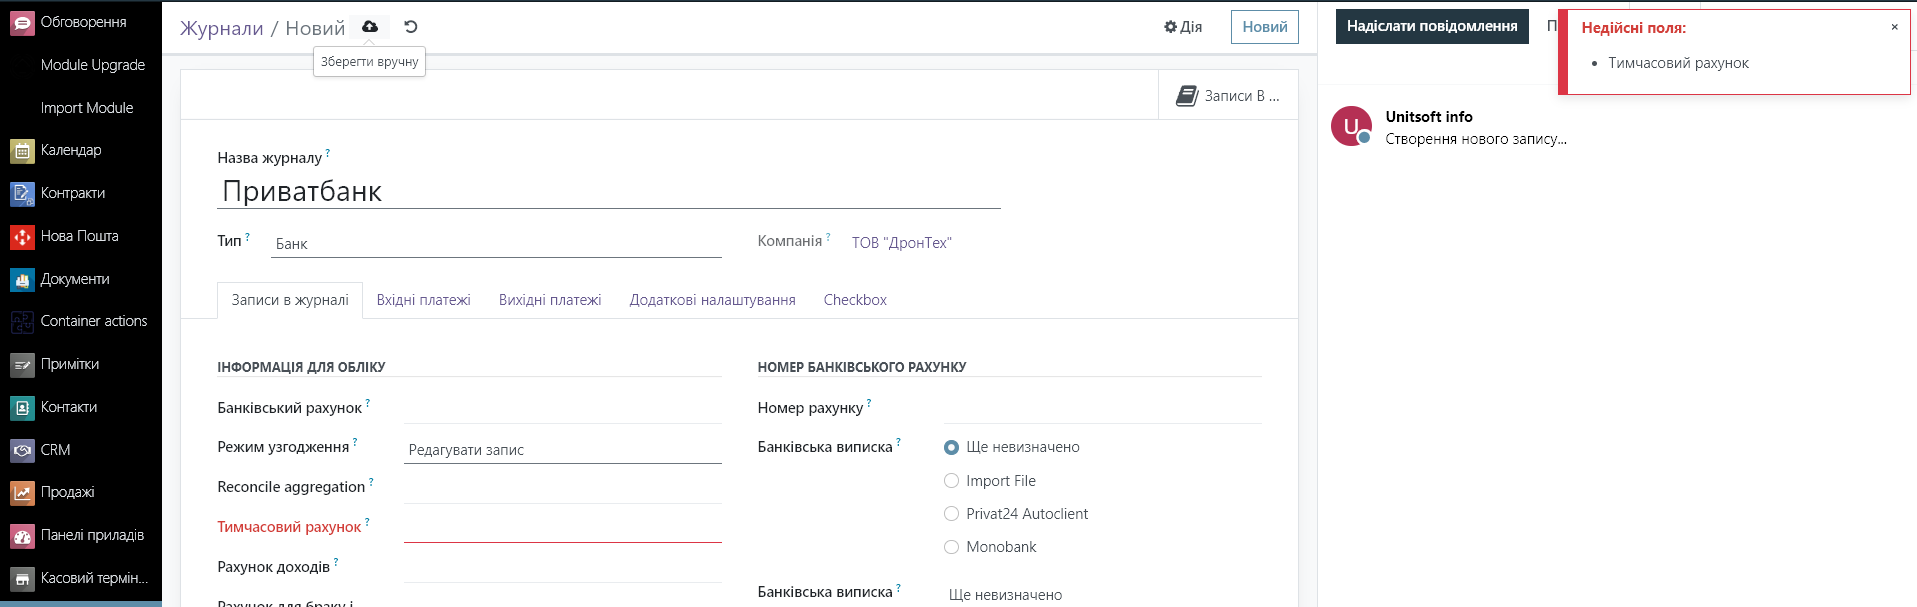Open Import Module menu item
Viewport: 1917px width, 607px height.
tap(87, 108)
